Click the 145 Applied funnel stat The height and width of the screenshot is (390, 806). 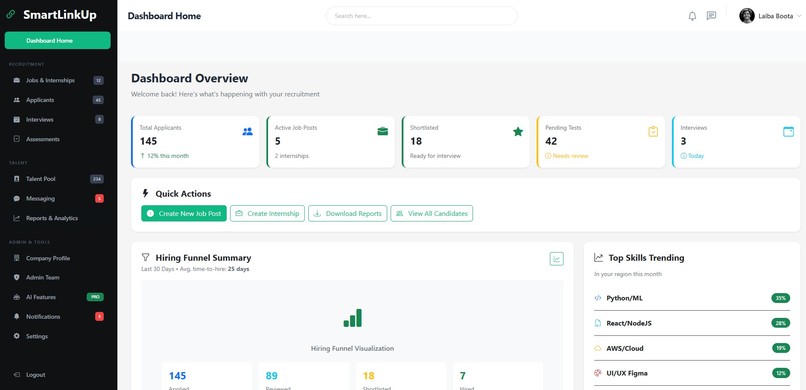[x=207, y=376]
